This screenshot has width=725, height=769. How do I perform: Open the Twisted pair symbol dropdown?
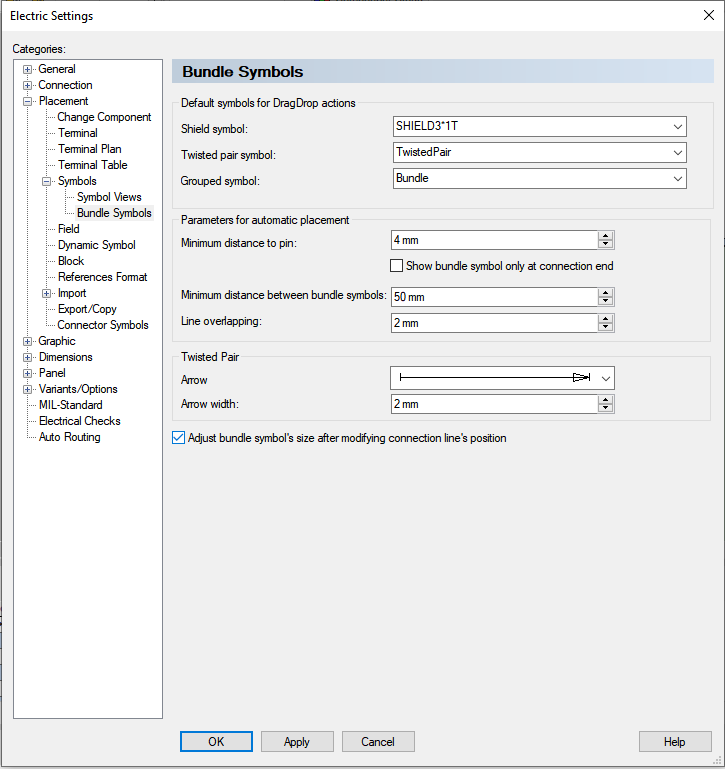tap(677, 153)
